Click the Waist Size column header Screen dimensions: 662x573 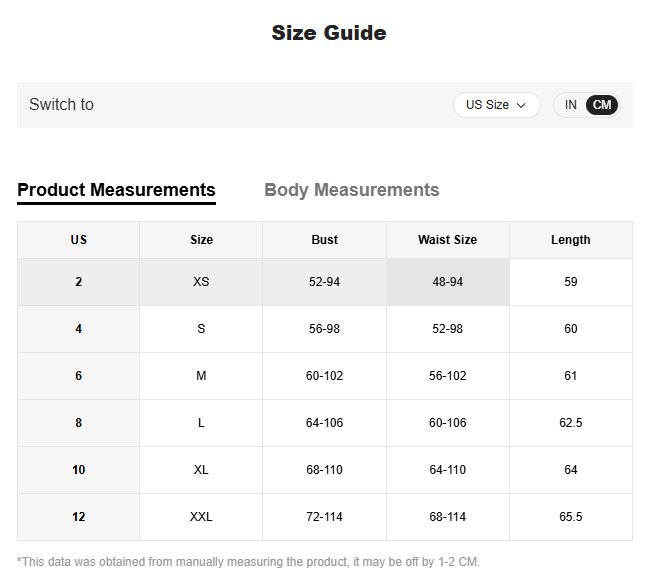pyautogui.click(x=448, y=240)
